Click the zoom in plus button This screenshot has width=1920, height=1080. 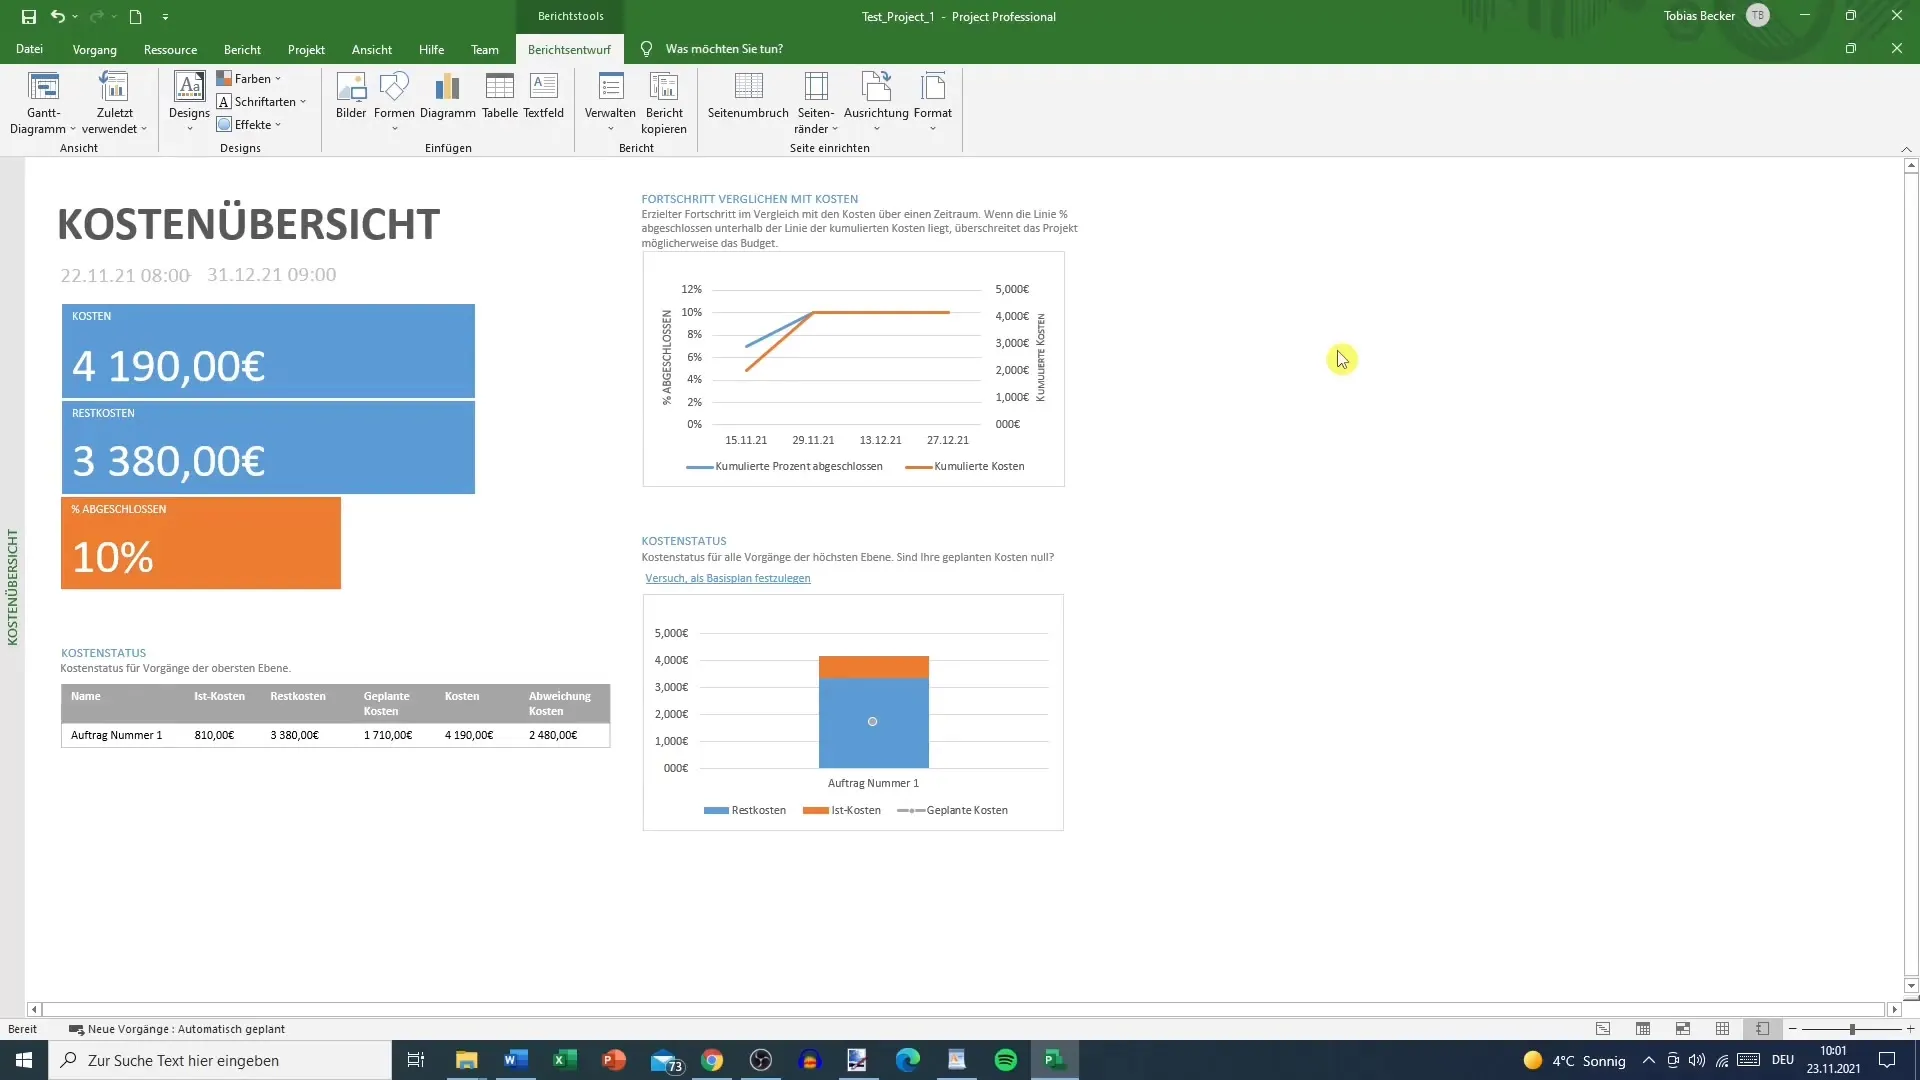pos(1910,1029)
